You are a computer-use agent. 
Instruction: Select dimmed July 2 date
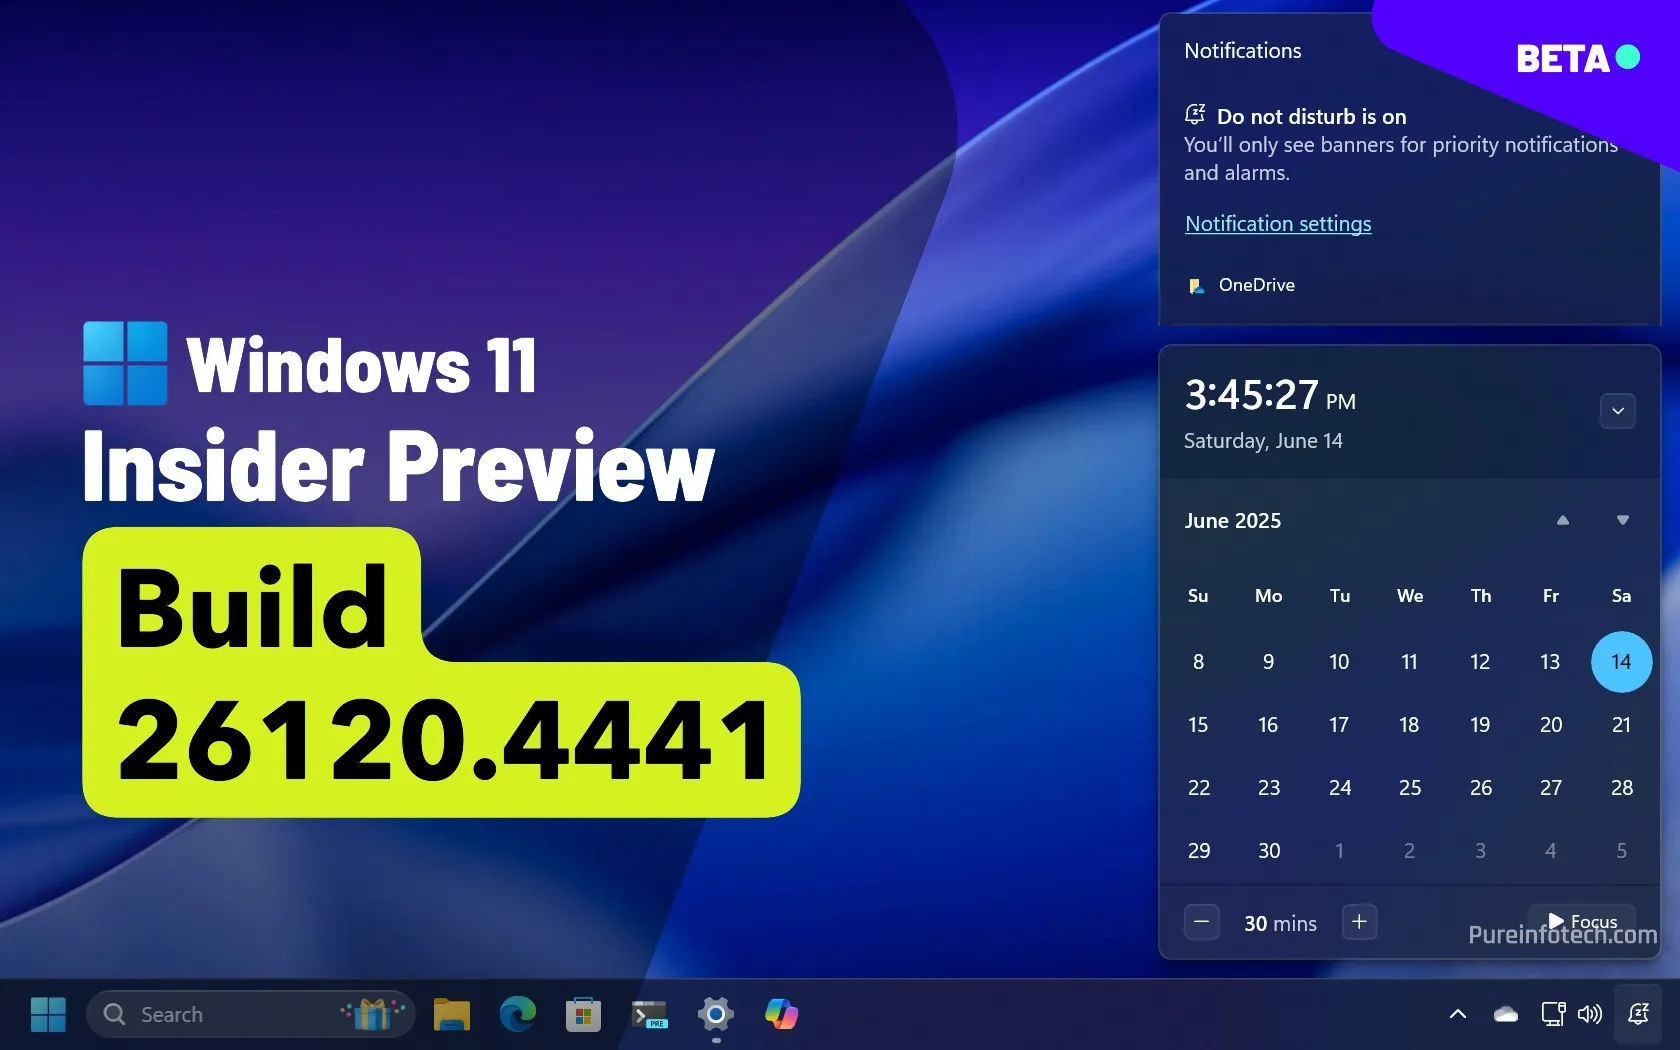click(x=1410, y=851)
